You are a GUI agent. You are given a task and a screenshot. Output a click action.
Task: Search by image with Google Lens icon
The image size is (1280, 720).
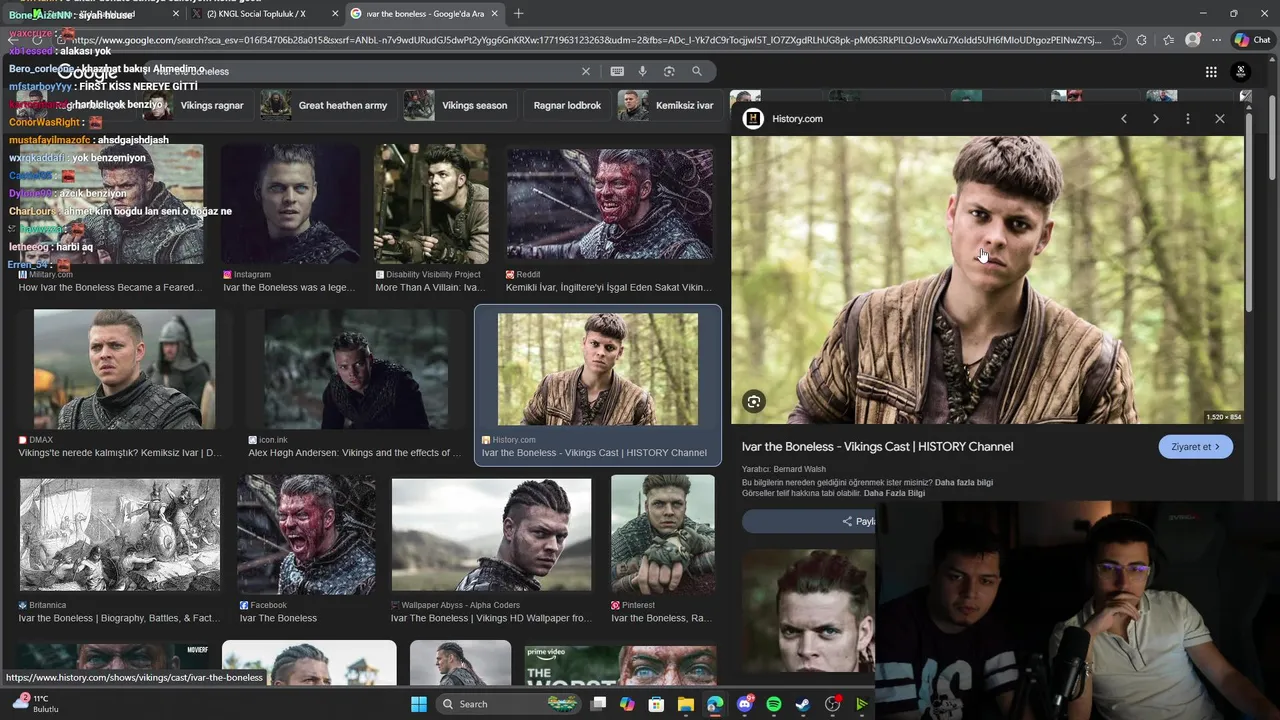[x=669, y=71]
